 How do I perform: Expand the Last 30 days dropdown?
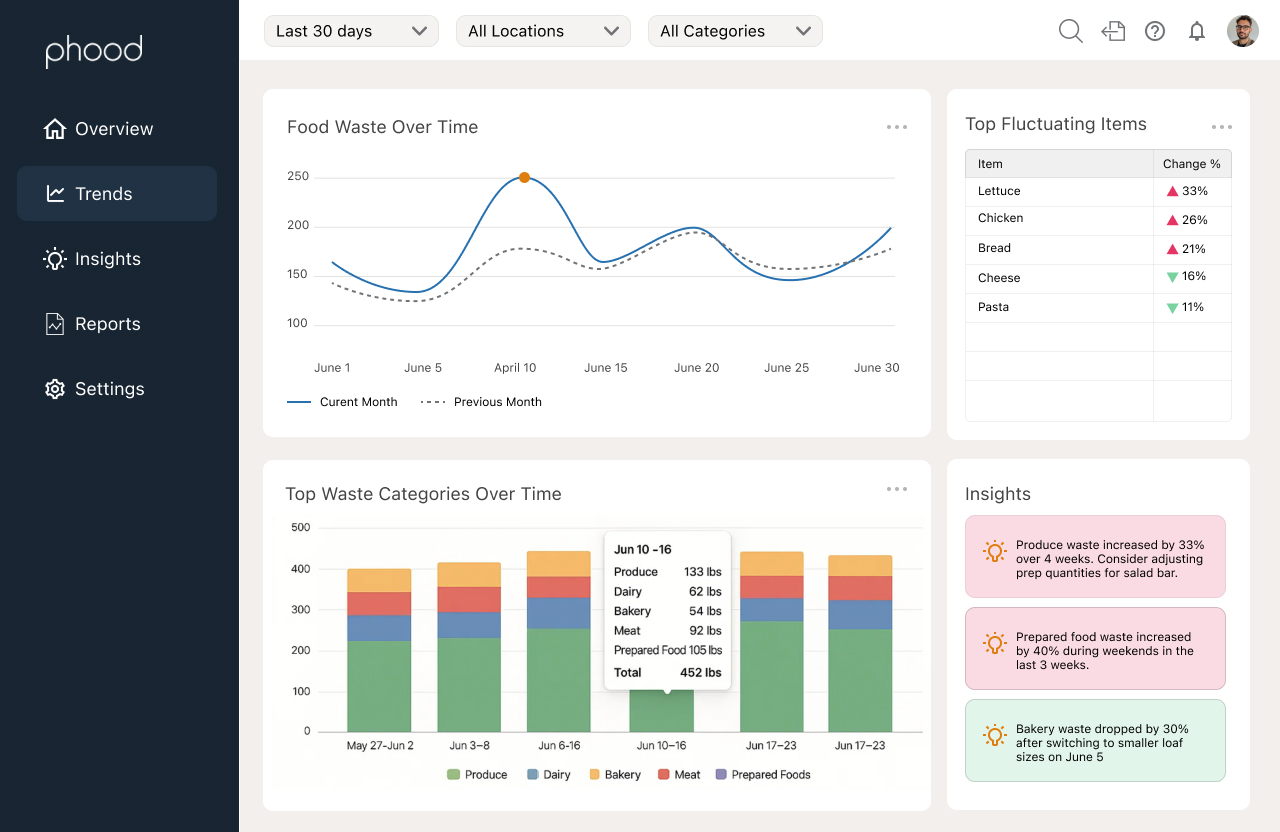[x=351, y=31]
